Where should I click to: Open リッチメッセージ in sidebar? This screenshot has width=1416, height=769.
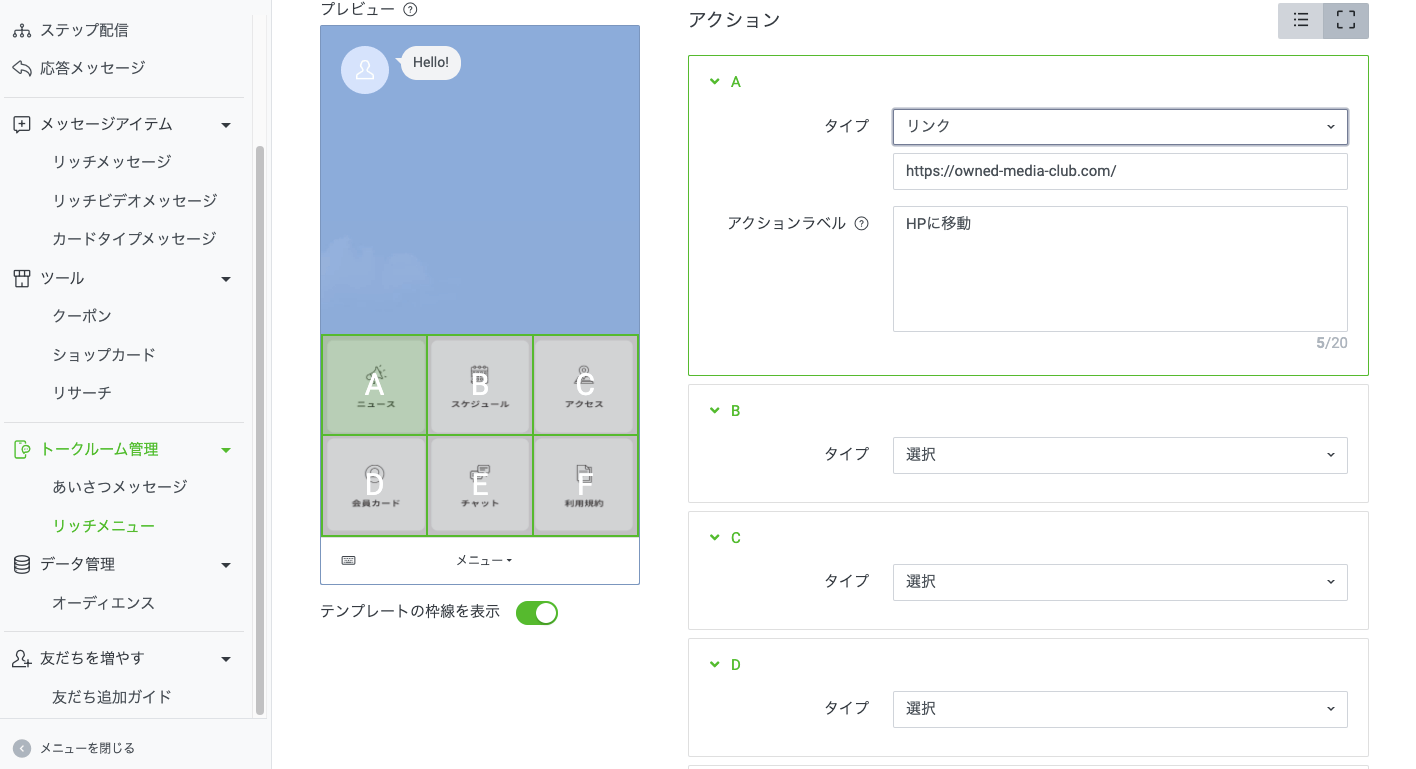pos(112,162)
